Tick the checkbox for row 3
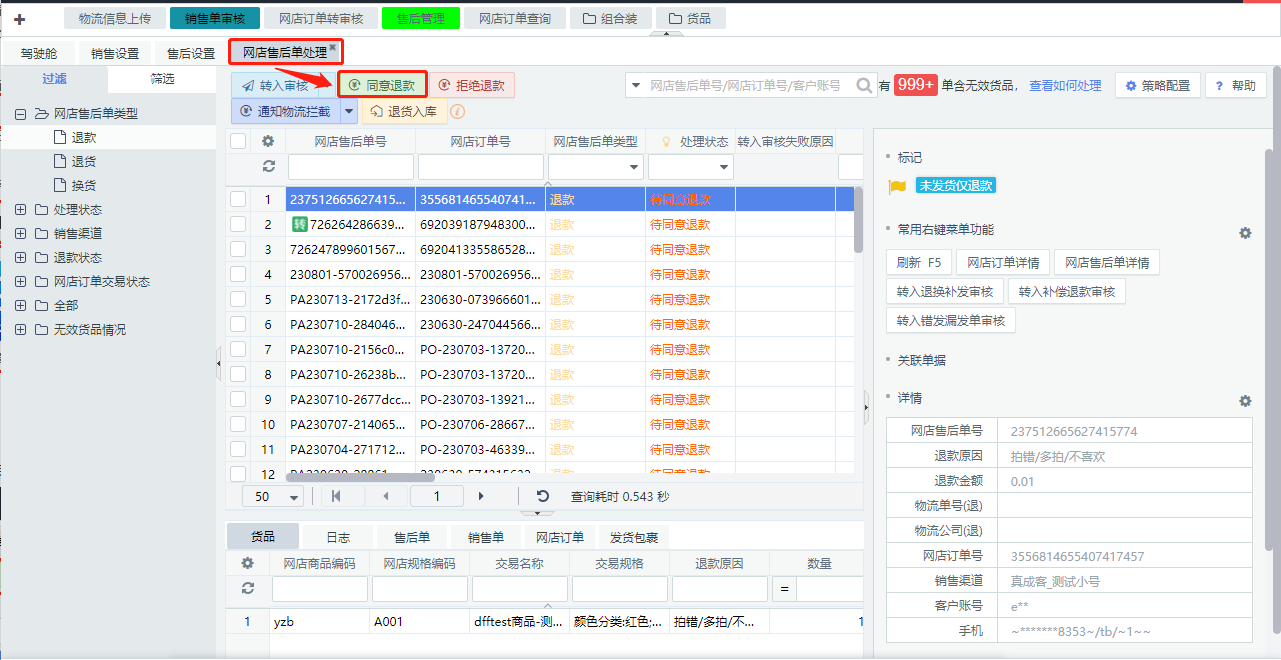Viewport: 1281px width, 660px height. [x=238, y=249]
